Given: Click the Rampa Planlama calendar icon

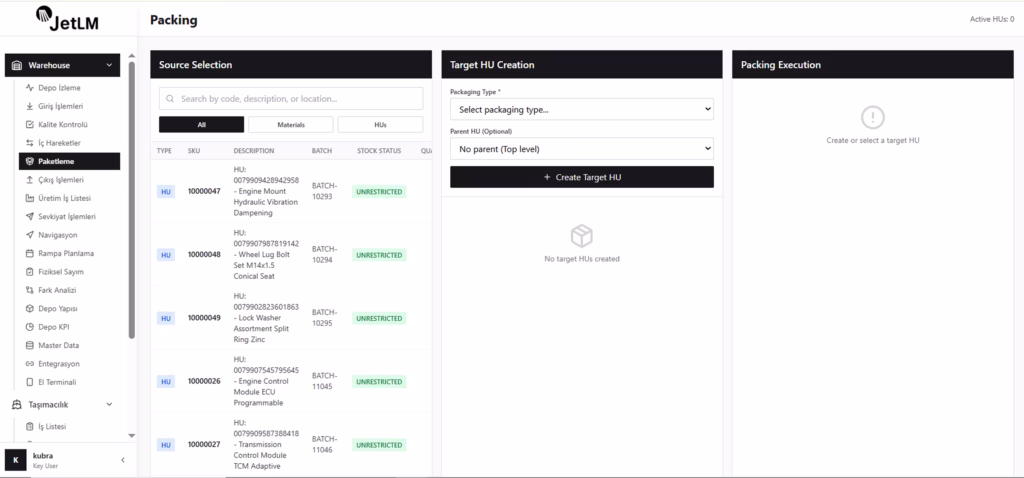Looking at the screenshot, I should (30, 253).
